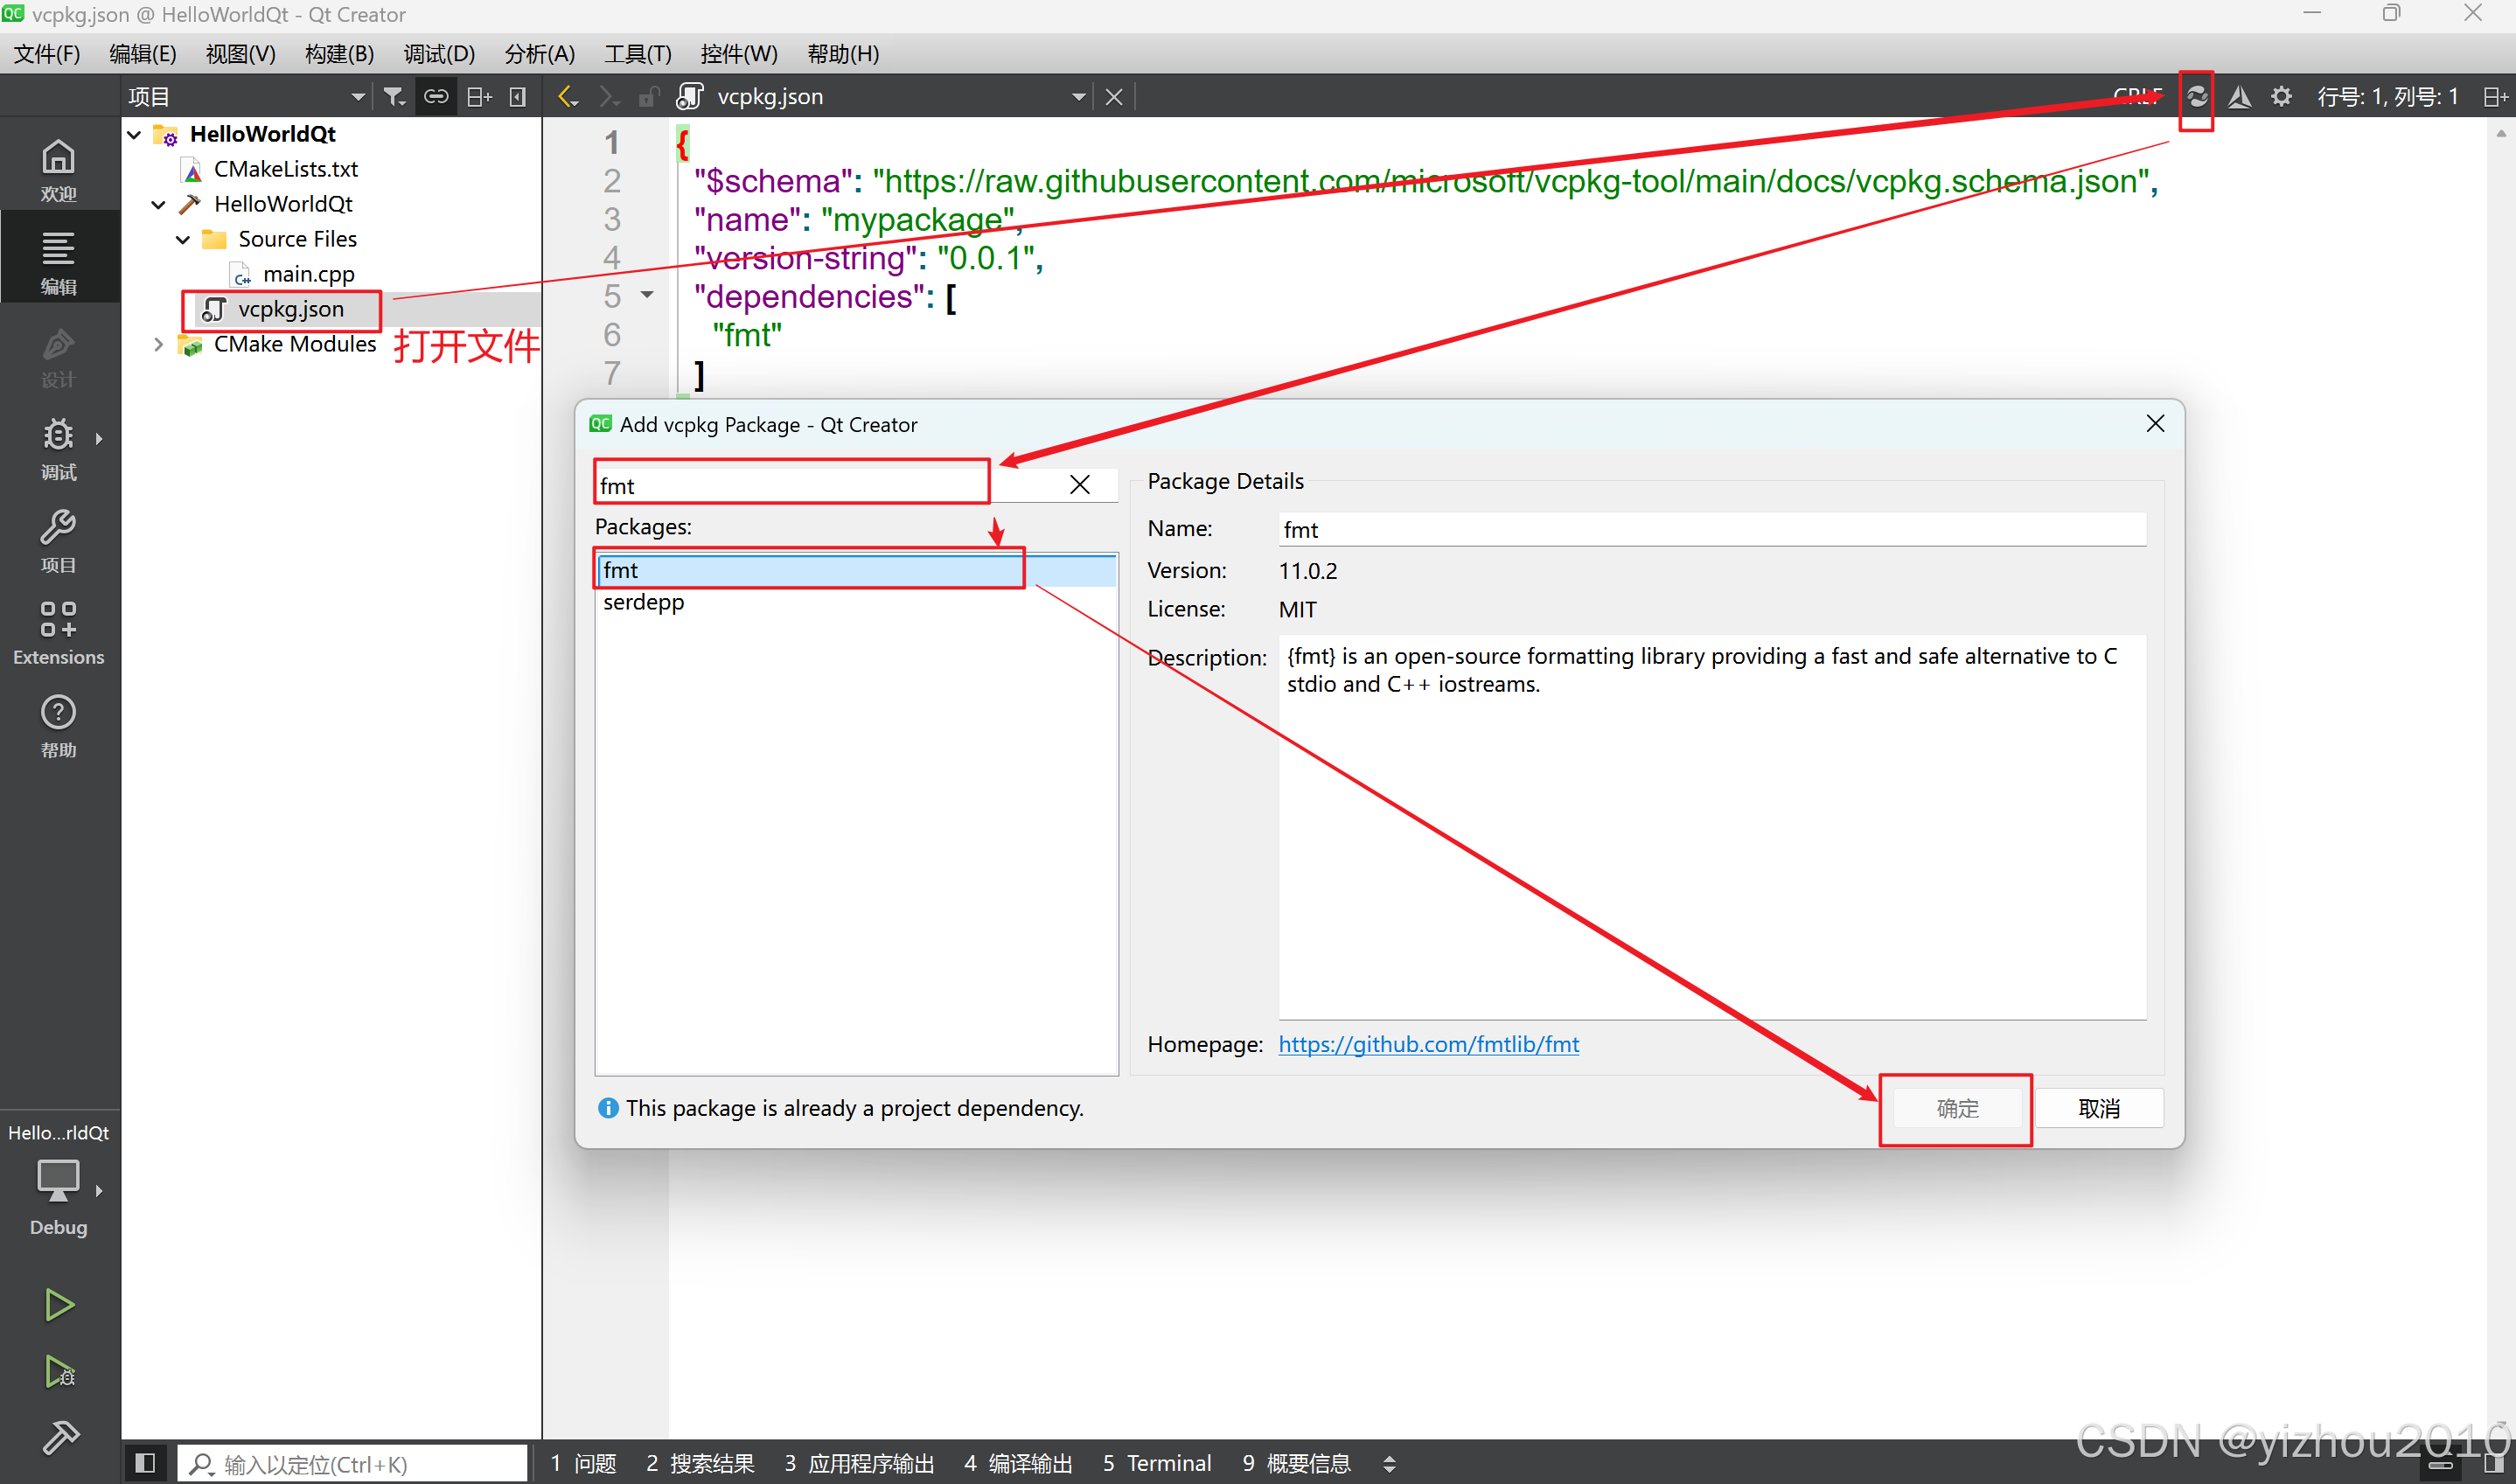Open the fmt GitHub homepage link
Image resolution: width=2516 pixels, height=1484 pixels.
[x=1428, y=1043]
